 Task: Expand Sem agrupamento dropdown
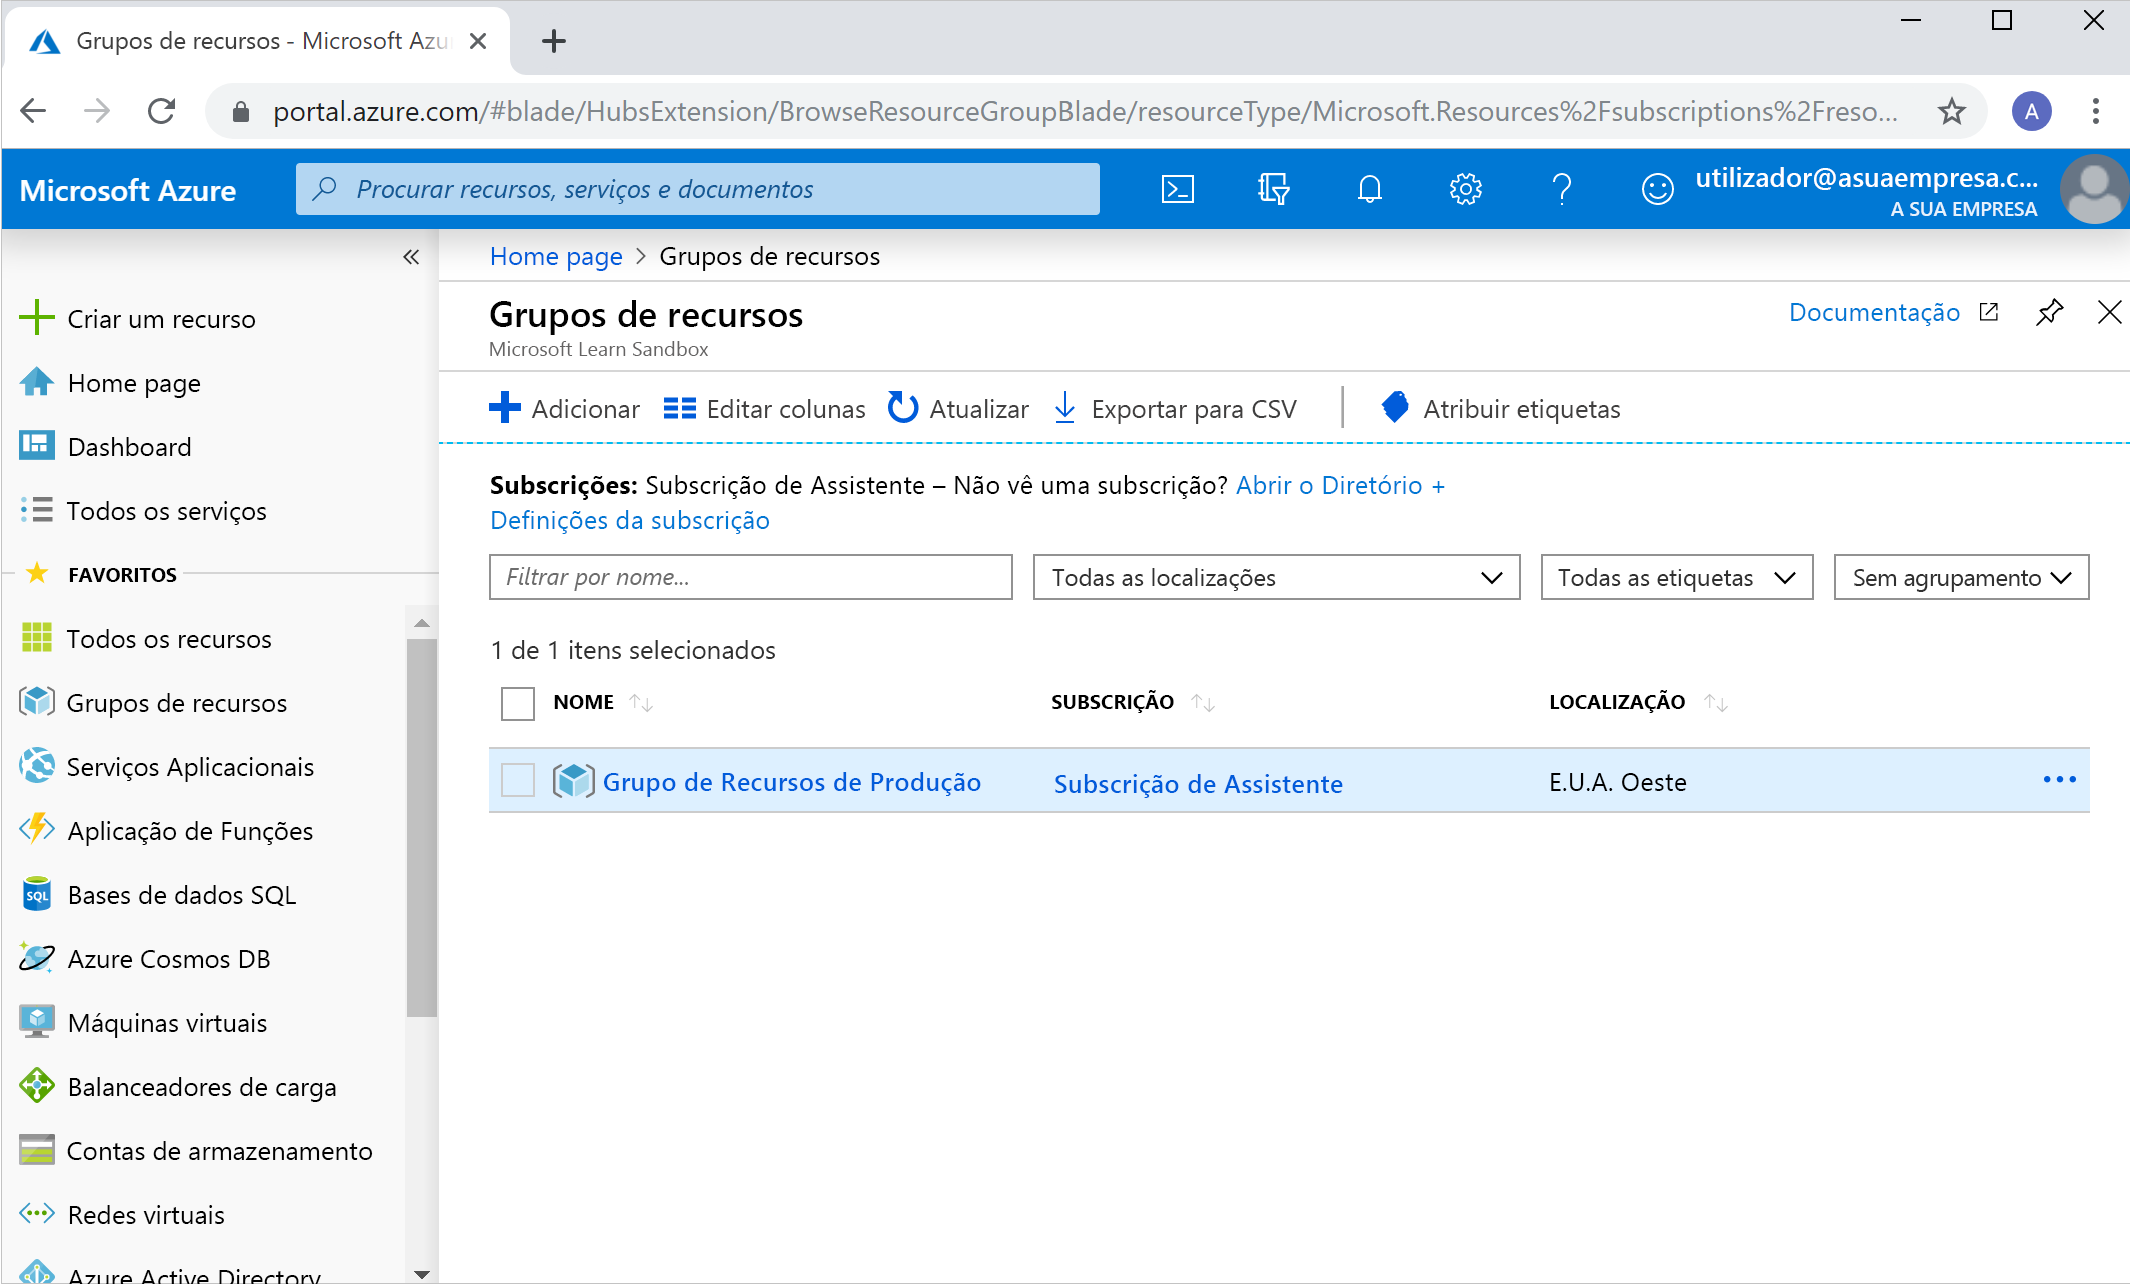1961,577
